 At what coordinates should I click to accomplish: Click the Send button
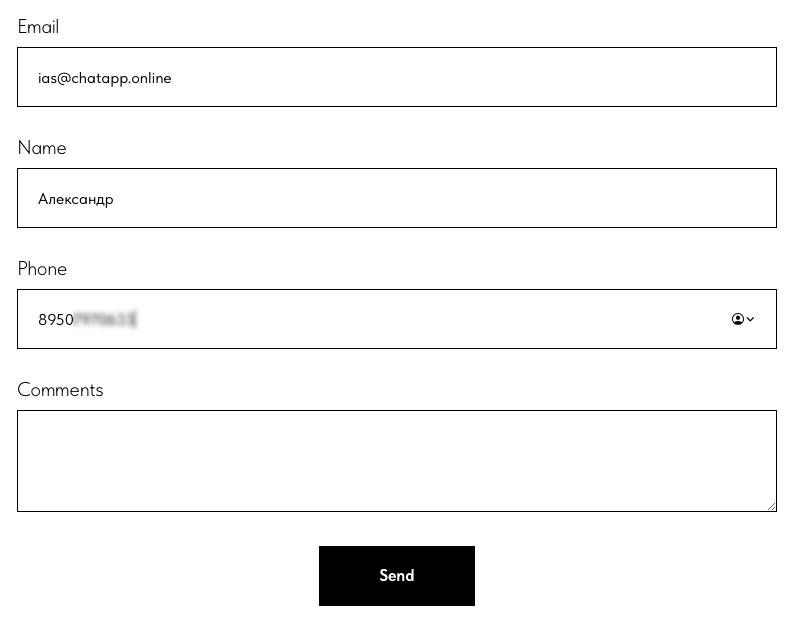(x=396, y=576)
